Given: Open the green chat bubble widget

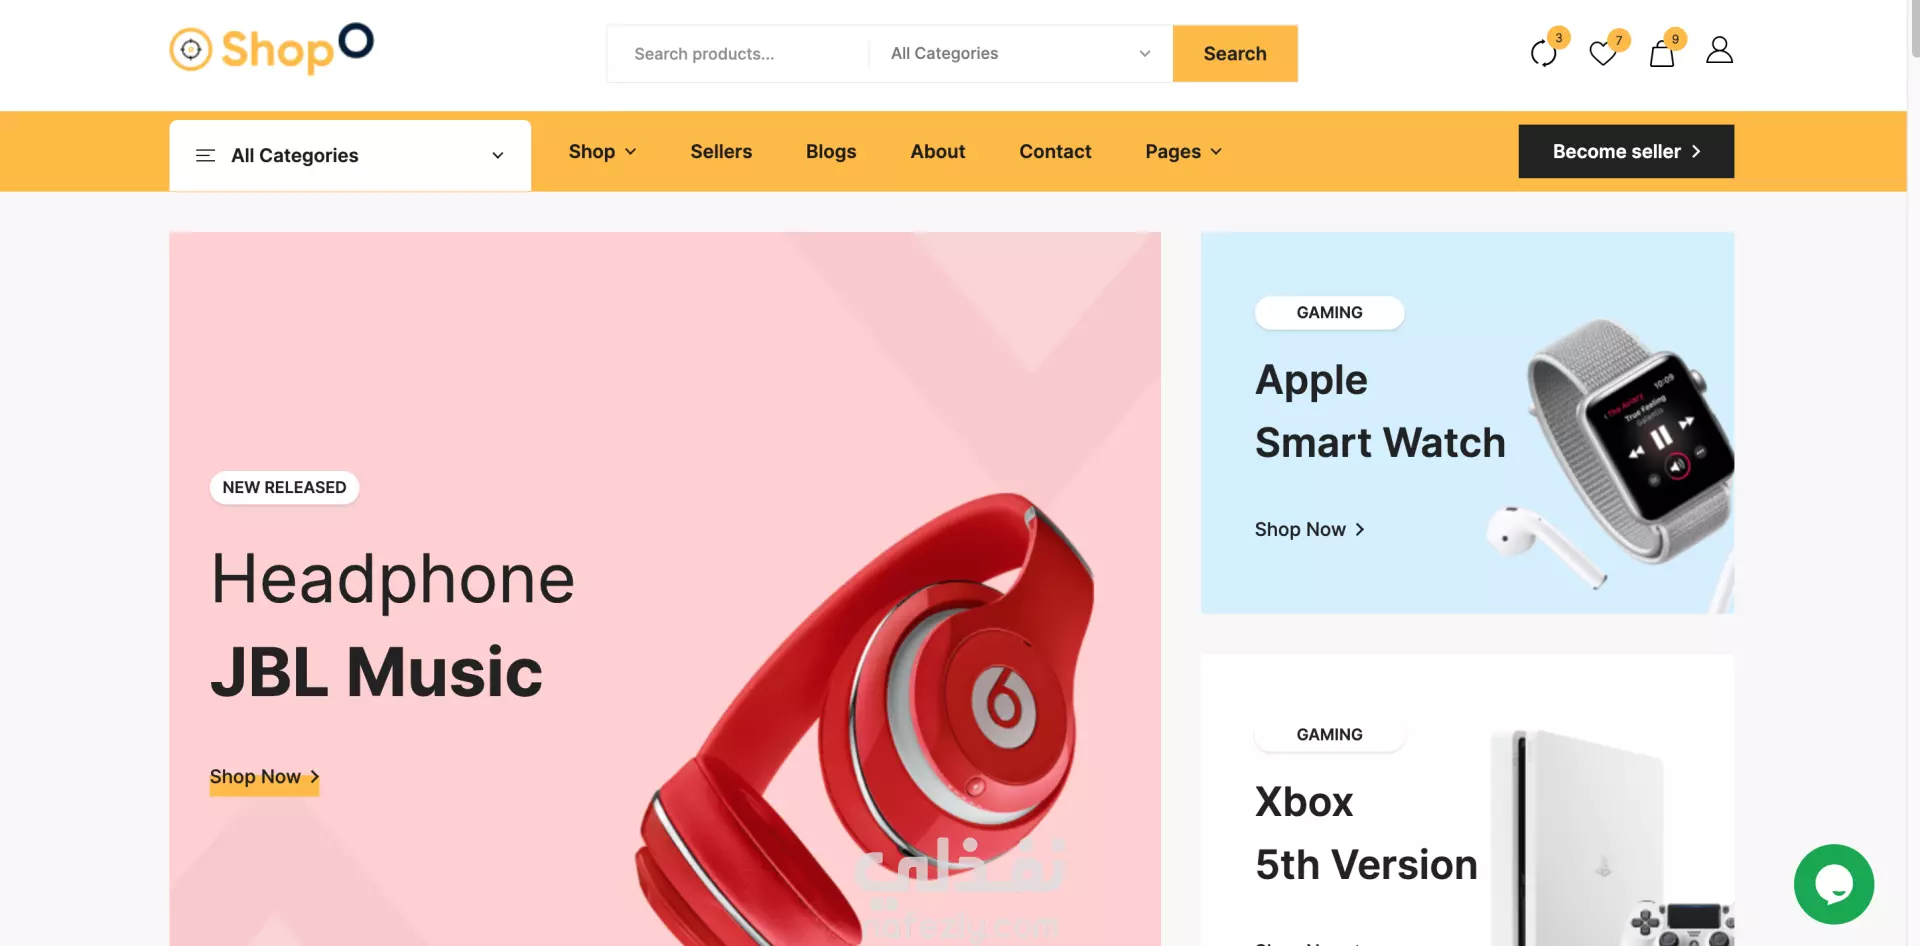Looking at the screenshot, I should point(1834,884).
